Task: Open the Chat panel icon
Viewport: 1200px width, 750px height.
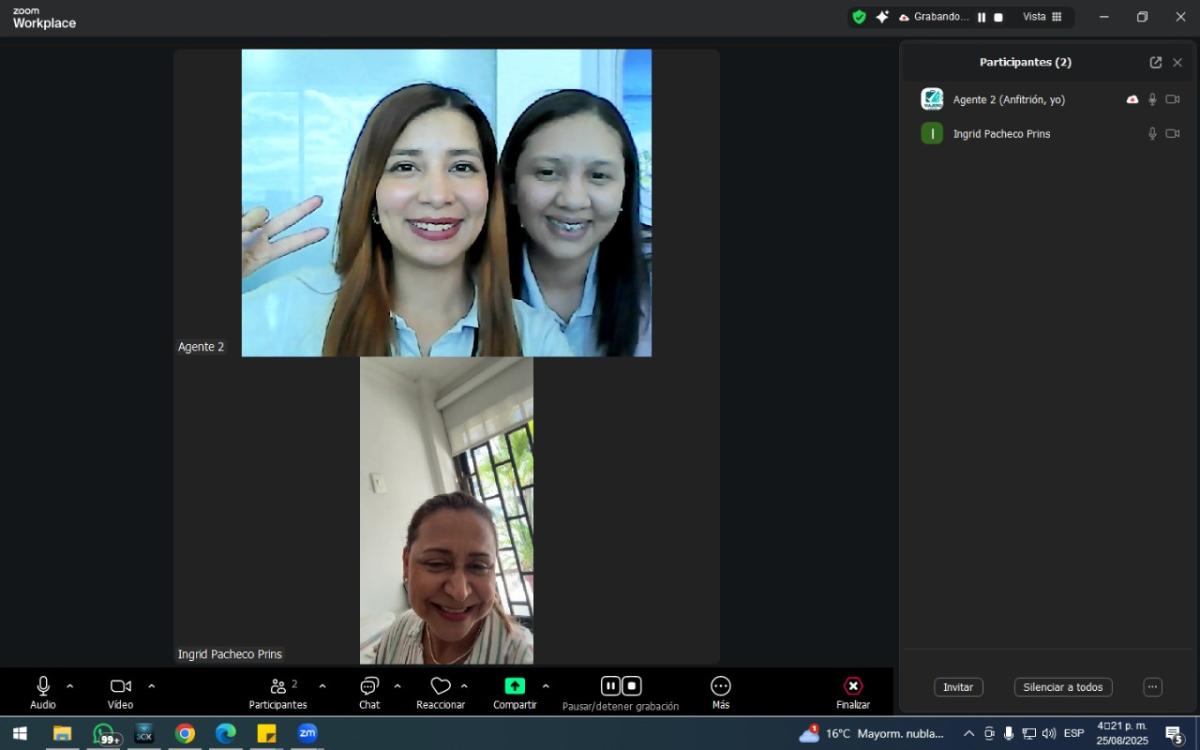Action: (369, 686)
